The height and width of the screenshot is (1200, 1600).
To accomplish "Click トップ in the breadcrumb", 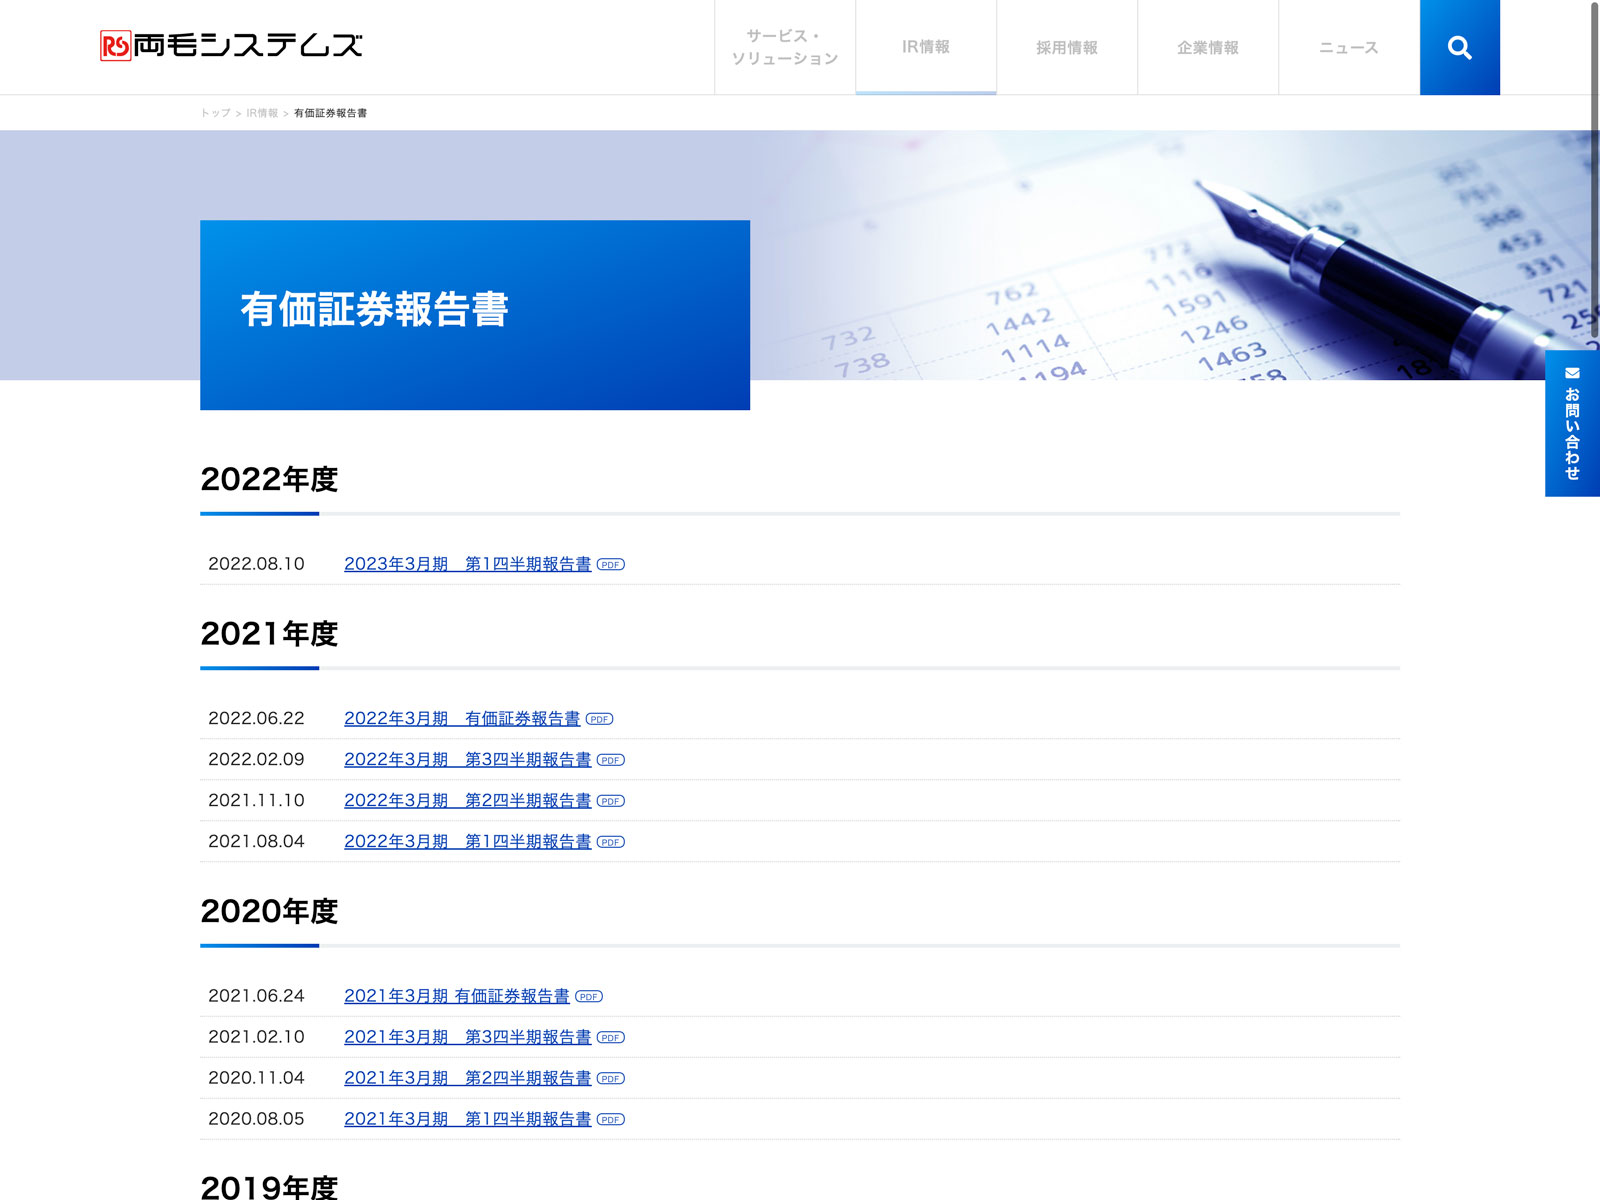I will pos(215,113).
